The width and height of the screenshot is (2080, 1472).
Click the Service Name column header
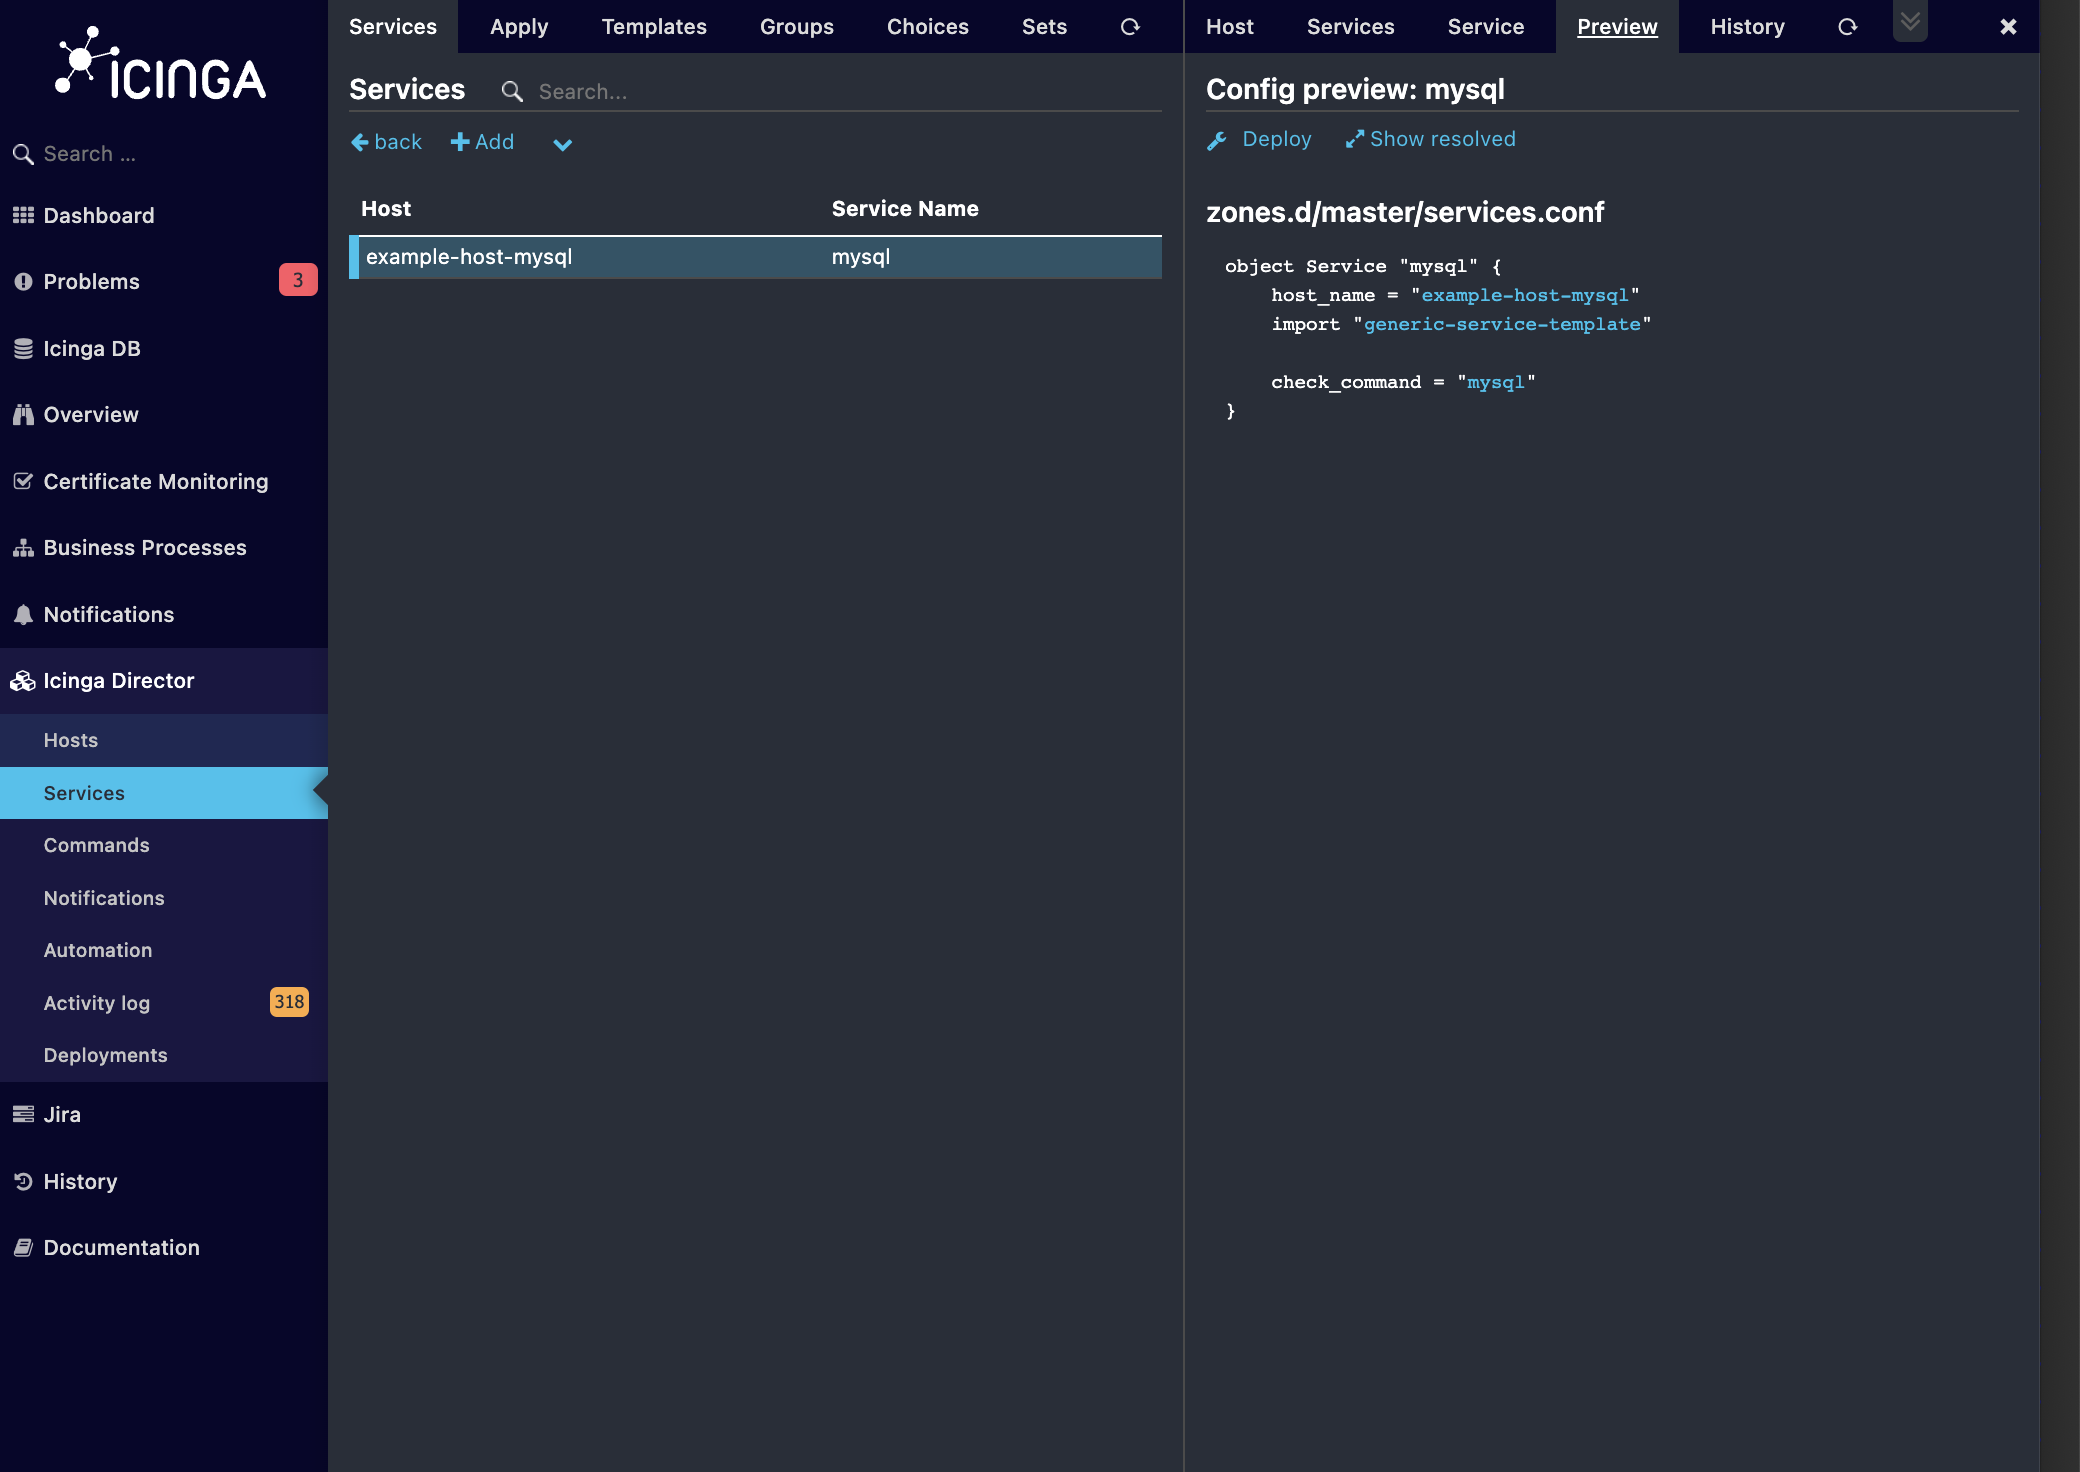(x=905, y=209)
